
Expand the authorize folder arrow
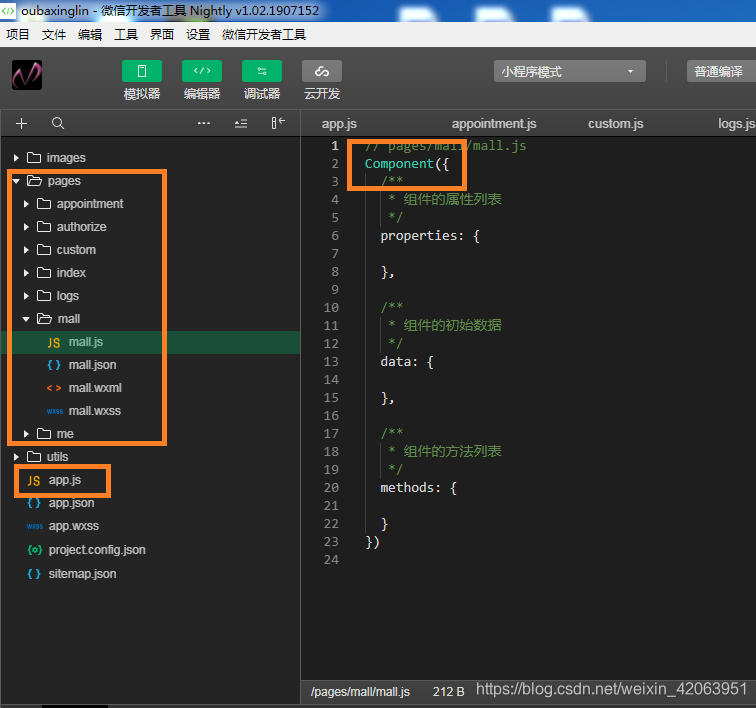[26, 227]
